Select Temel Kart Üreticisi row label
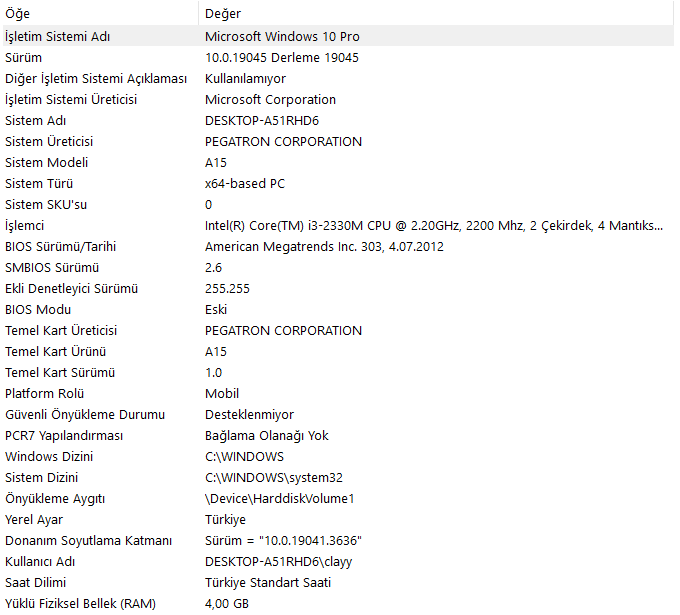 61,330
